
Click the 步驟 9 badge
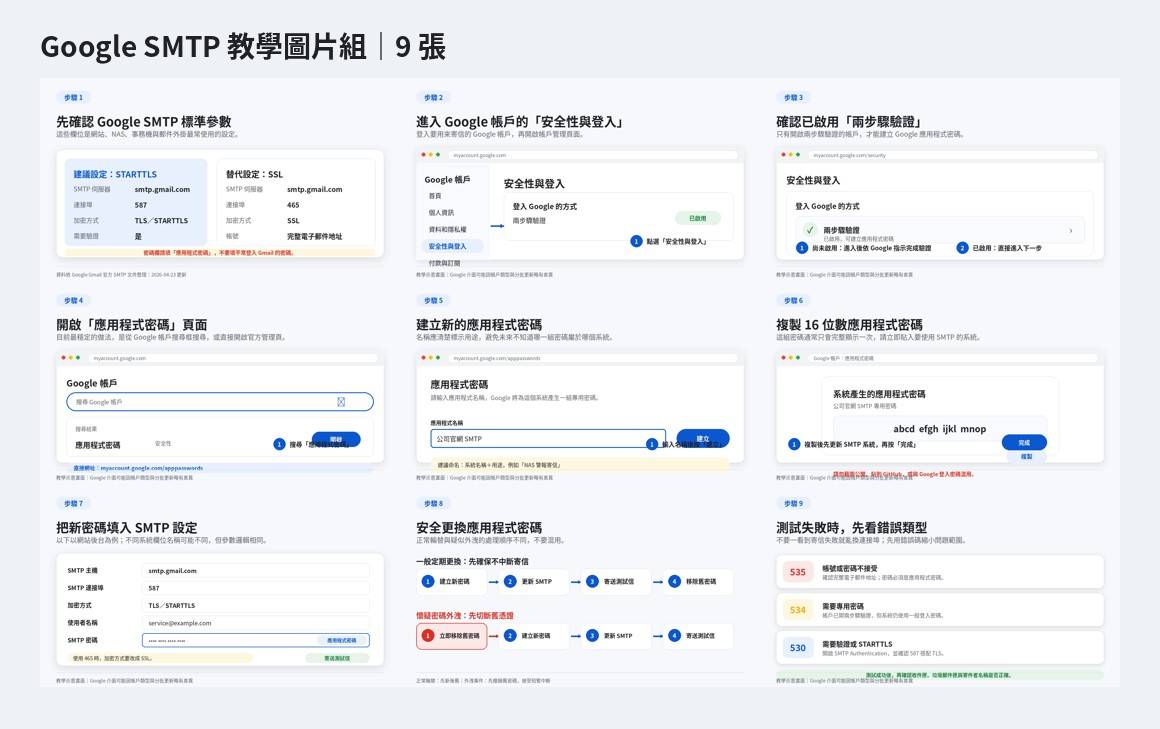click(x=793, y=503)
